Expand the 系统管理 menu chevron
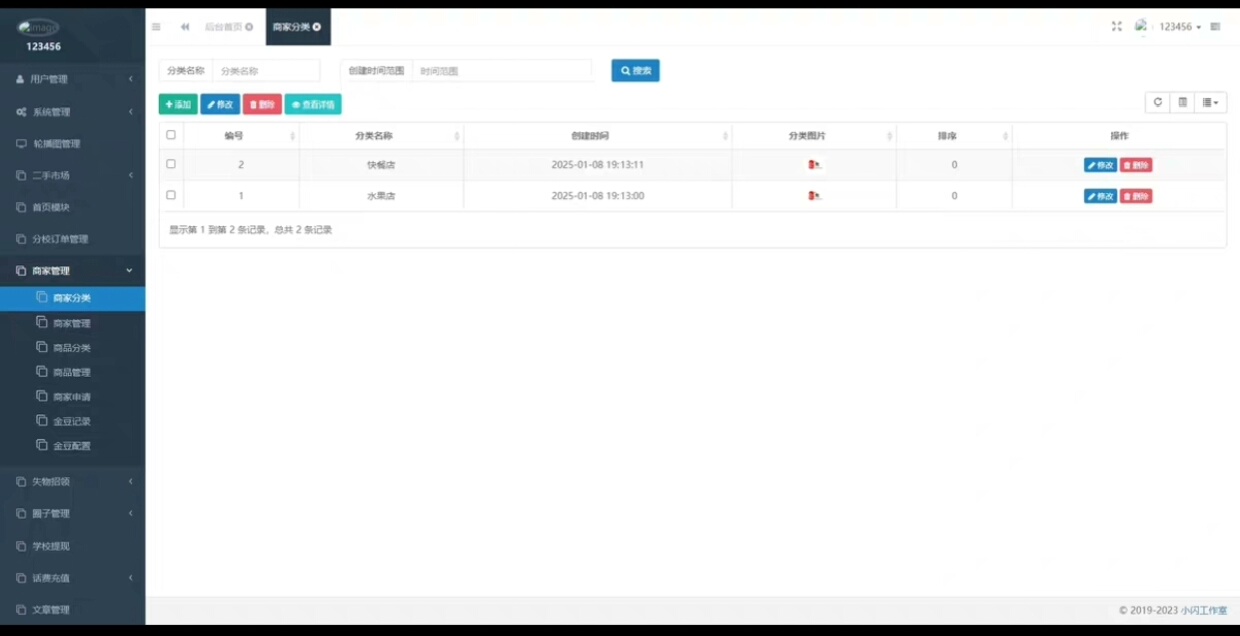 tap(130, 111)
